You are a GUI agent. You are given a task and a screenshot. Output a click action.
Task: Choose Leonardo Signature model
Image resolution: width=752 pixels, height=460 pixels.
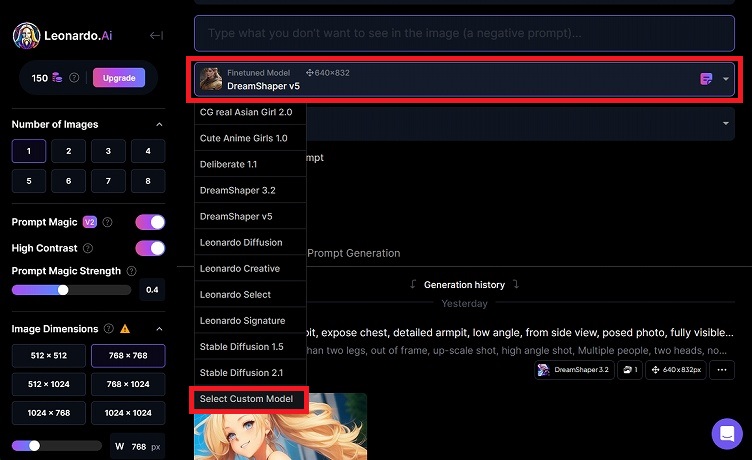coord(250,320)
